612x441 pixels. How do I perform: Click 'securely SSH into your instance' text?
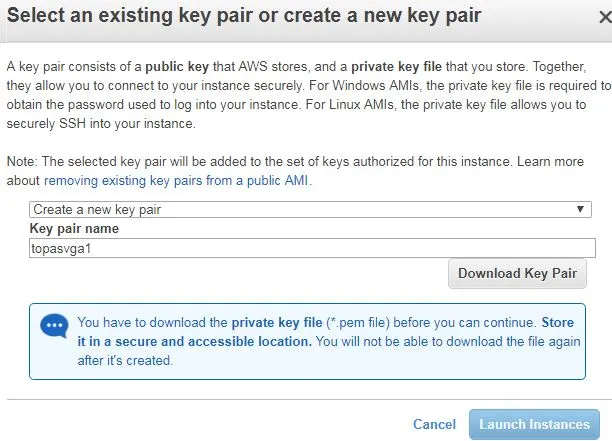click(101, 124)
